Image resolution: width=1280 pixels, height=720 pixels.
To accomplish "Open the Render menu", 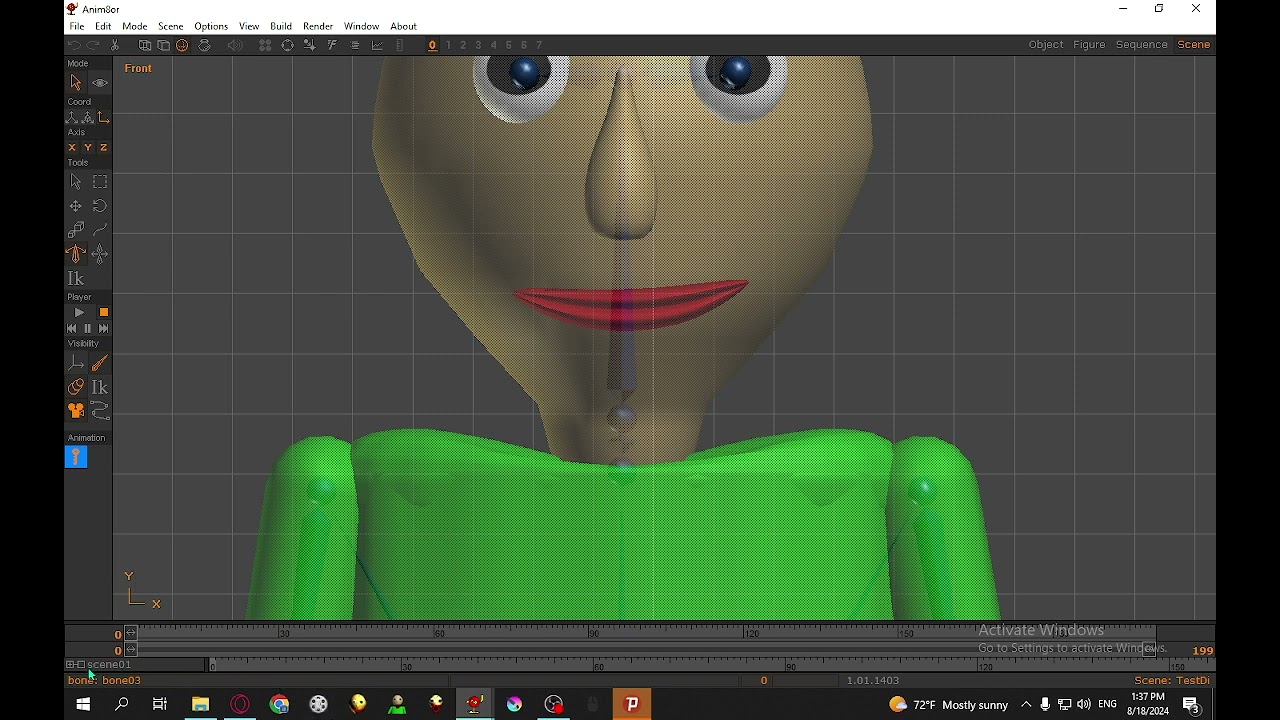I will (318, 26).
